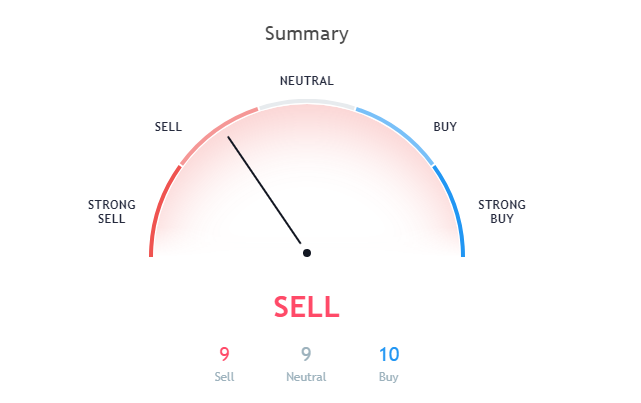
Task: Click the SELL label beside the gauge
Action: pos(168,127)
